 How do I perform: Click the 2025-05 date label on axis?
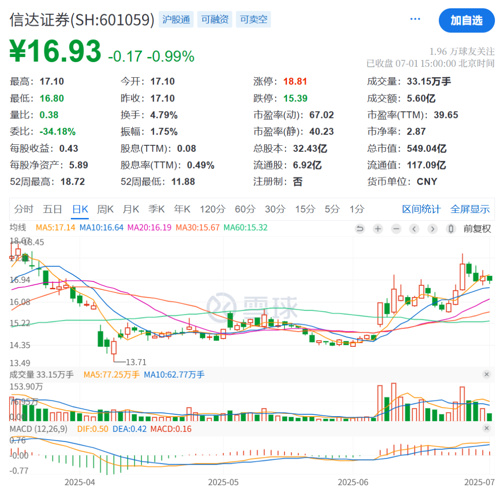(x=223, y=482)
